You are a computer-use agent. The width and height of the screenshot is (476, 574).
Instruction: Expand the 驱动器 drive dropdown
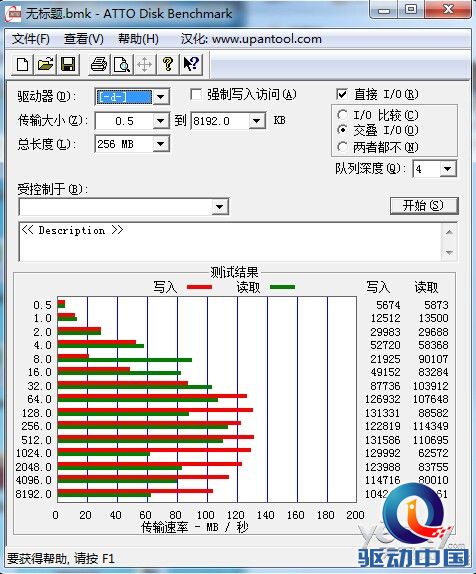[x=160, y=97]
